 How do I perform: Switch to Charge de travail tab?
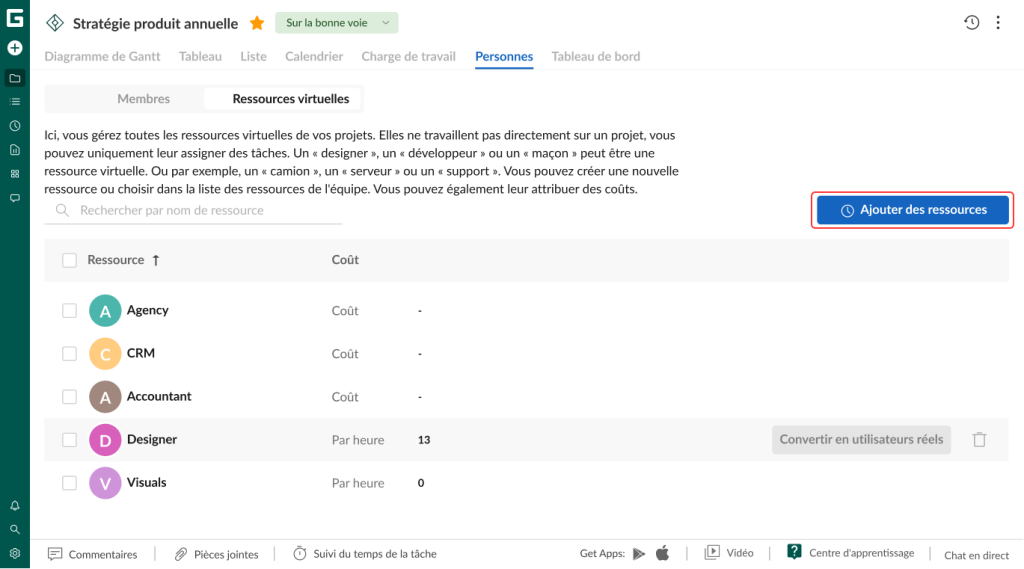coord(409,56)
